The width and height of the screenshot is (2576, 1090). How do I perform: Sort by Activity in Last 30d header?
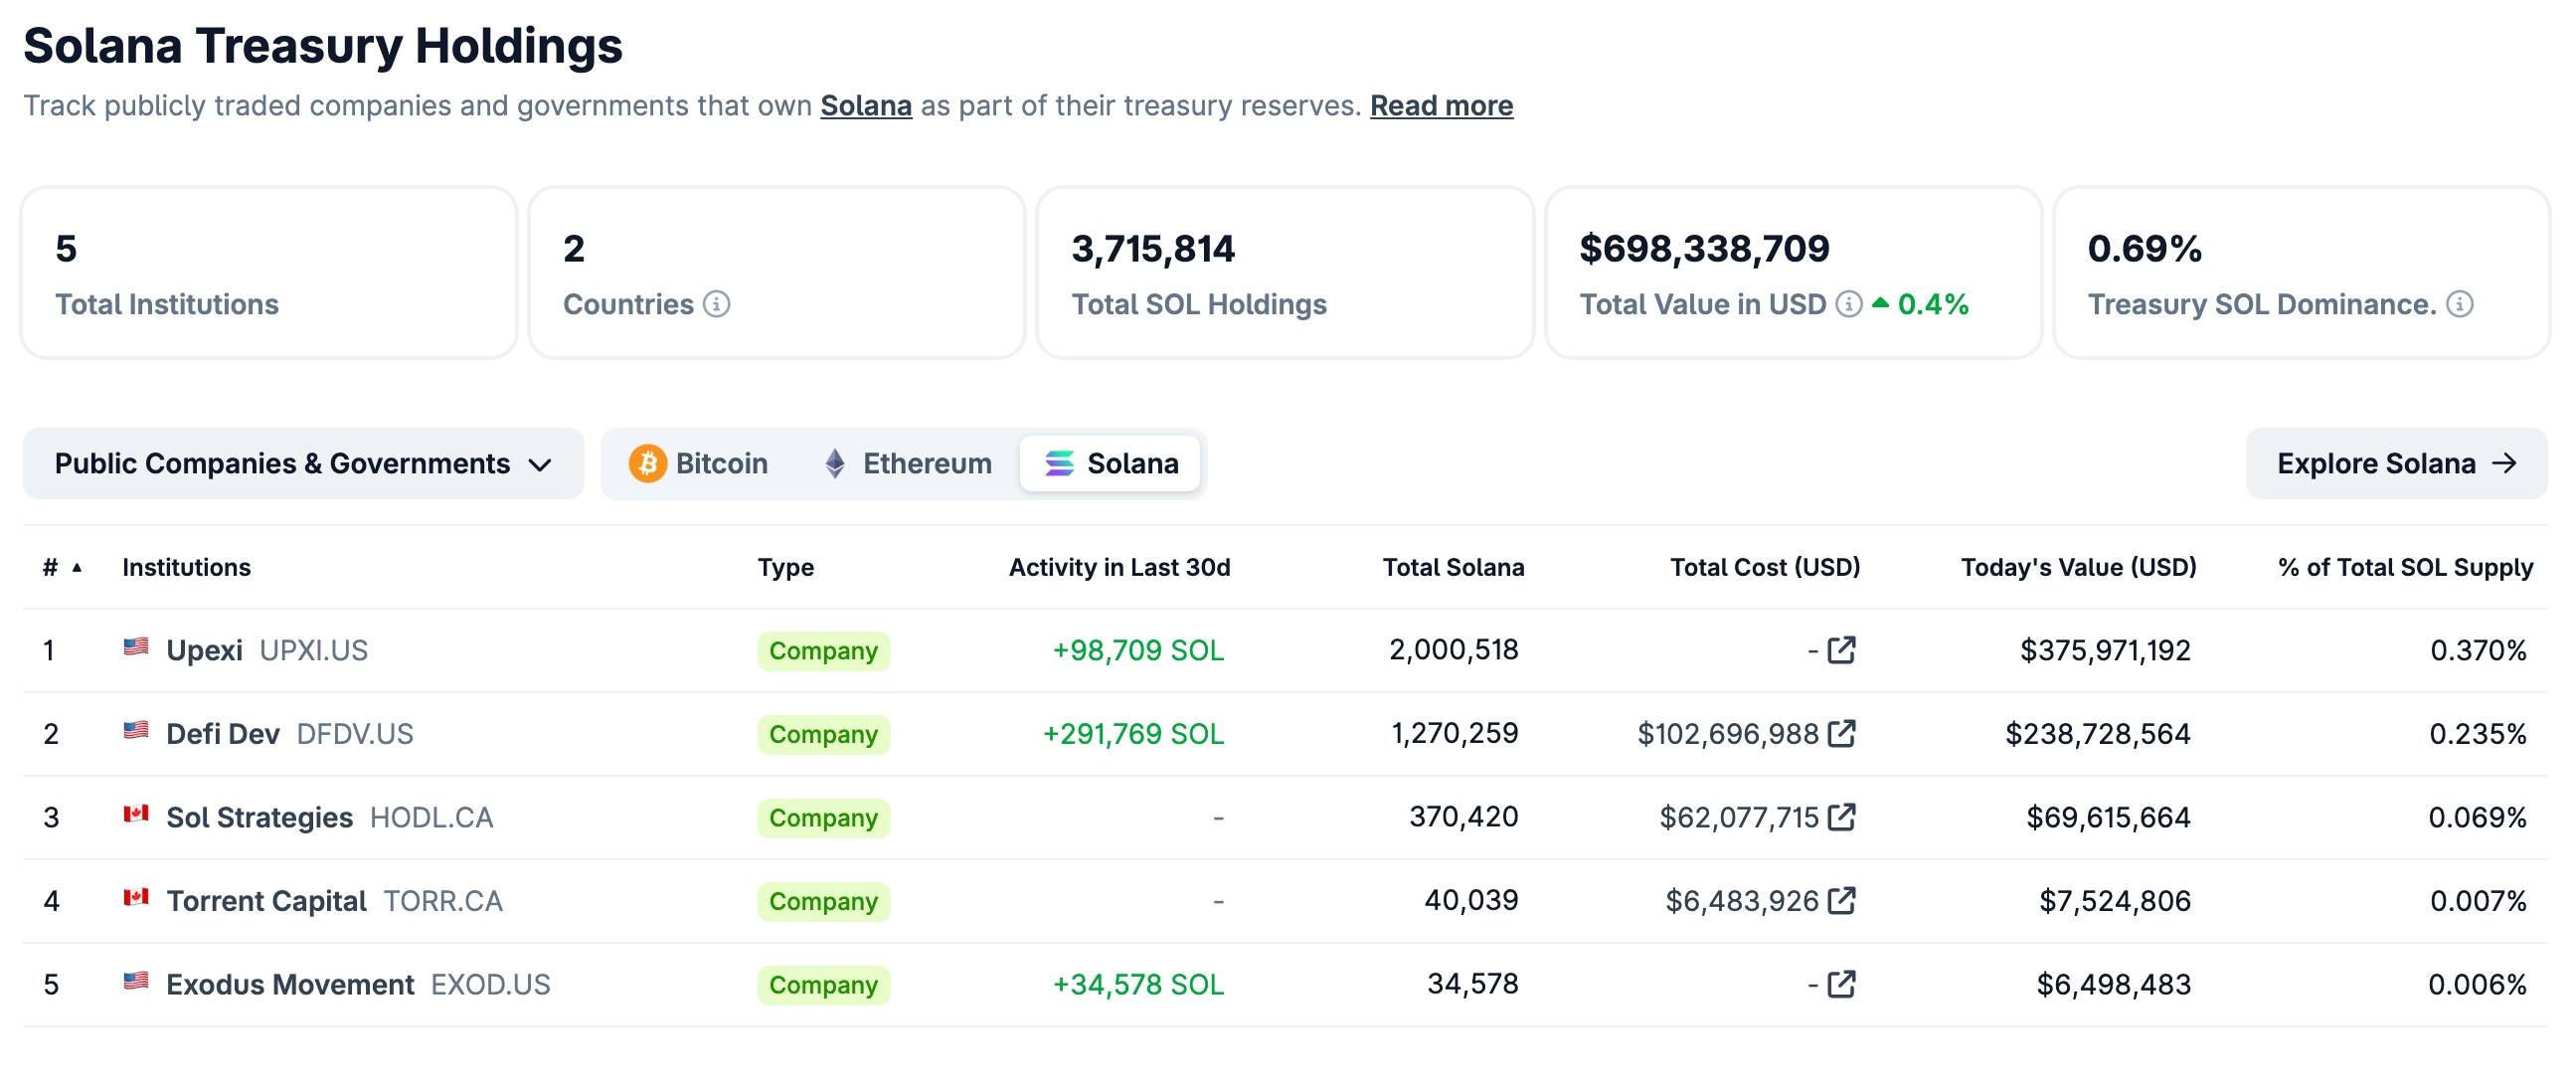1119,568
